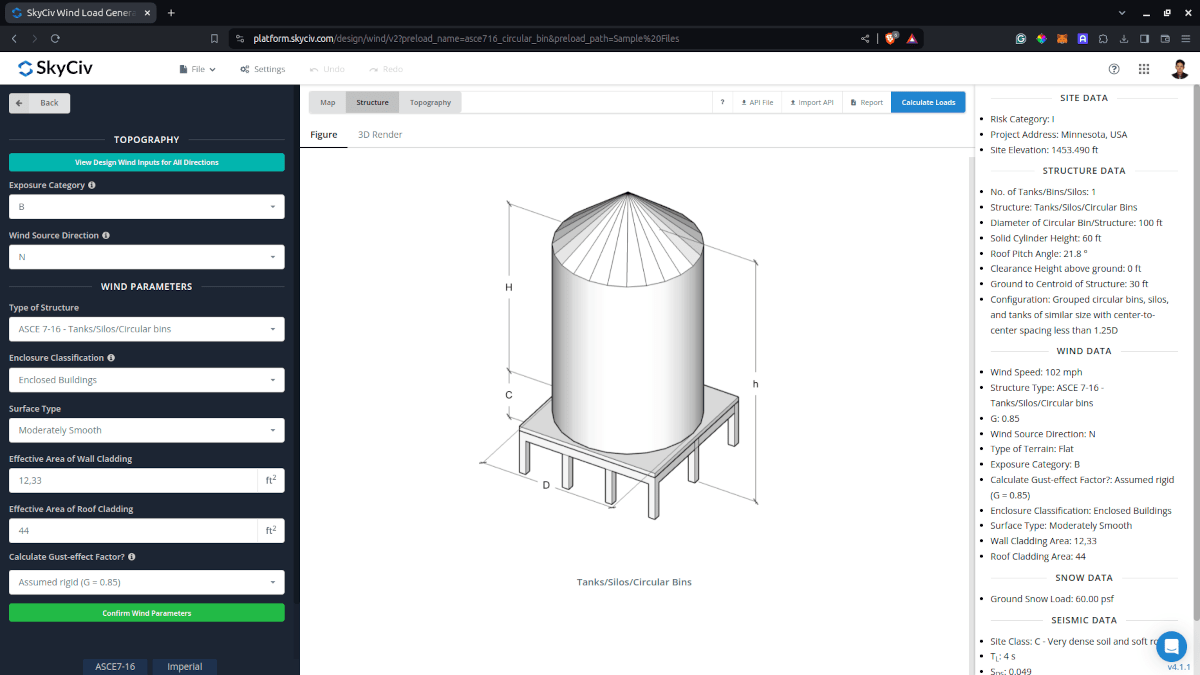Open the Wind Source Direction dropdown
Viewport: 1200px width, 675px height.
[147, 257]
